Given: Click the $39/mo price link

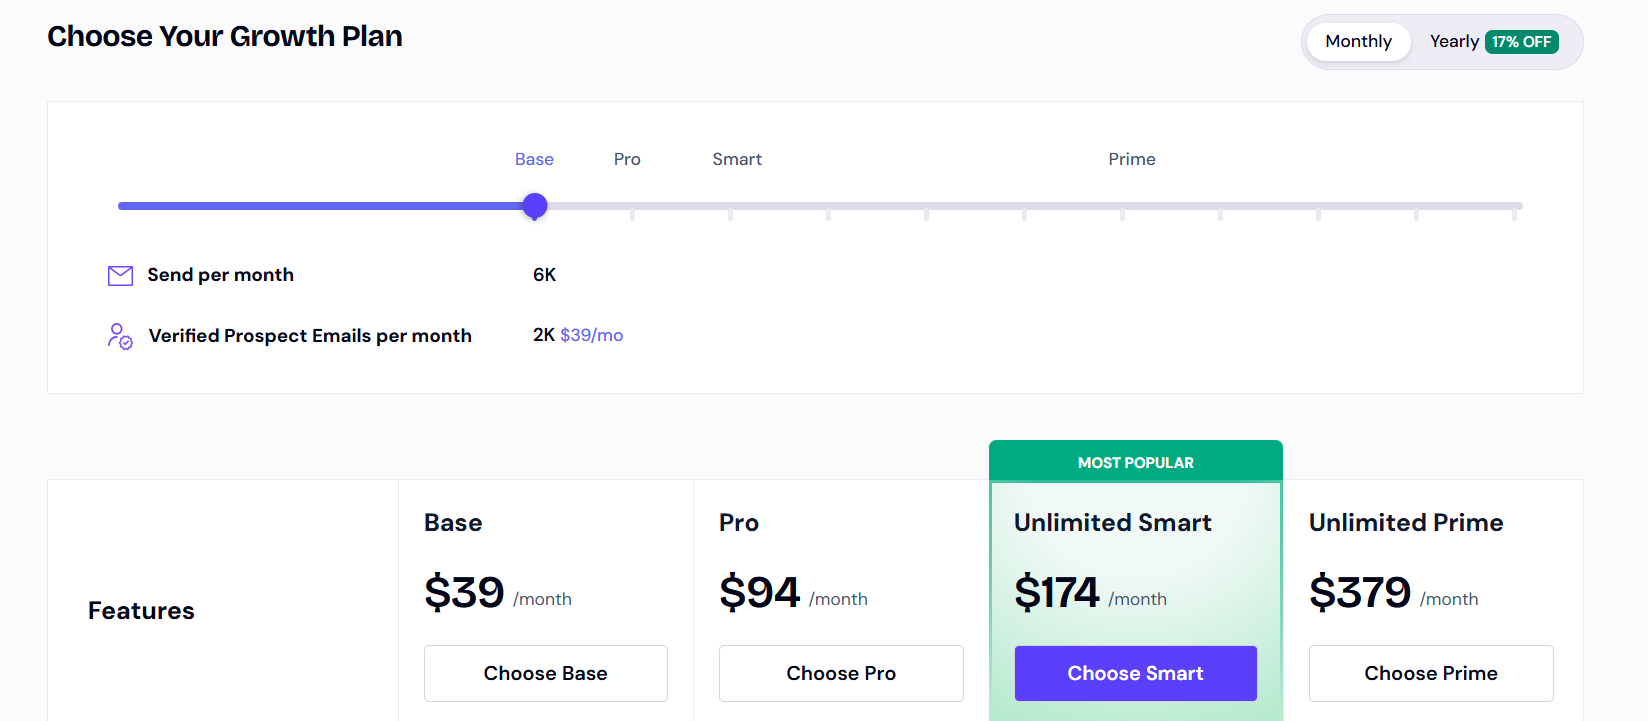Looking at the screenshot, I should 591,335.
